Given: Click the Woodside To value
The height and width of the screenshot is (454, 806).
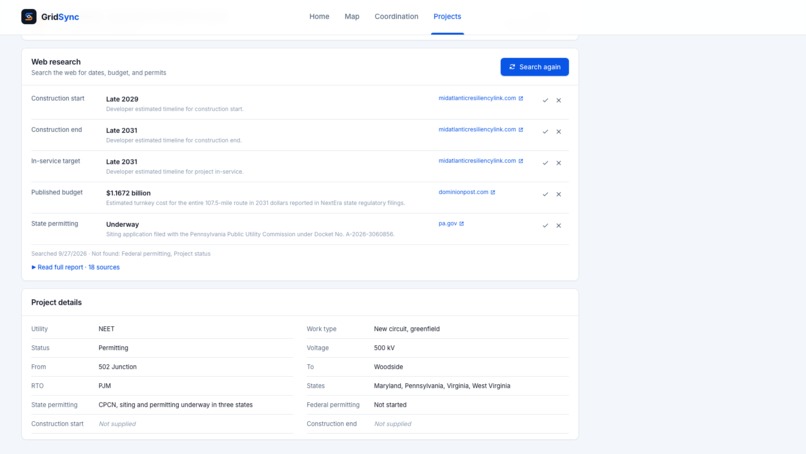Looking at the screenshot, I should coord(388,367).
